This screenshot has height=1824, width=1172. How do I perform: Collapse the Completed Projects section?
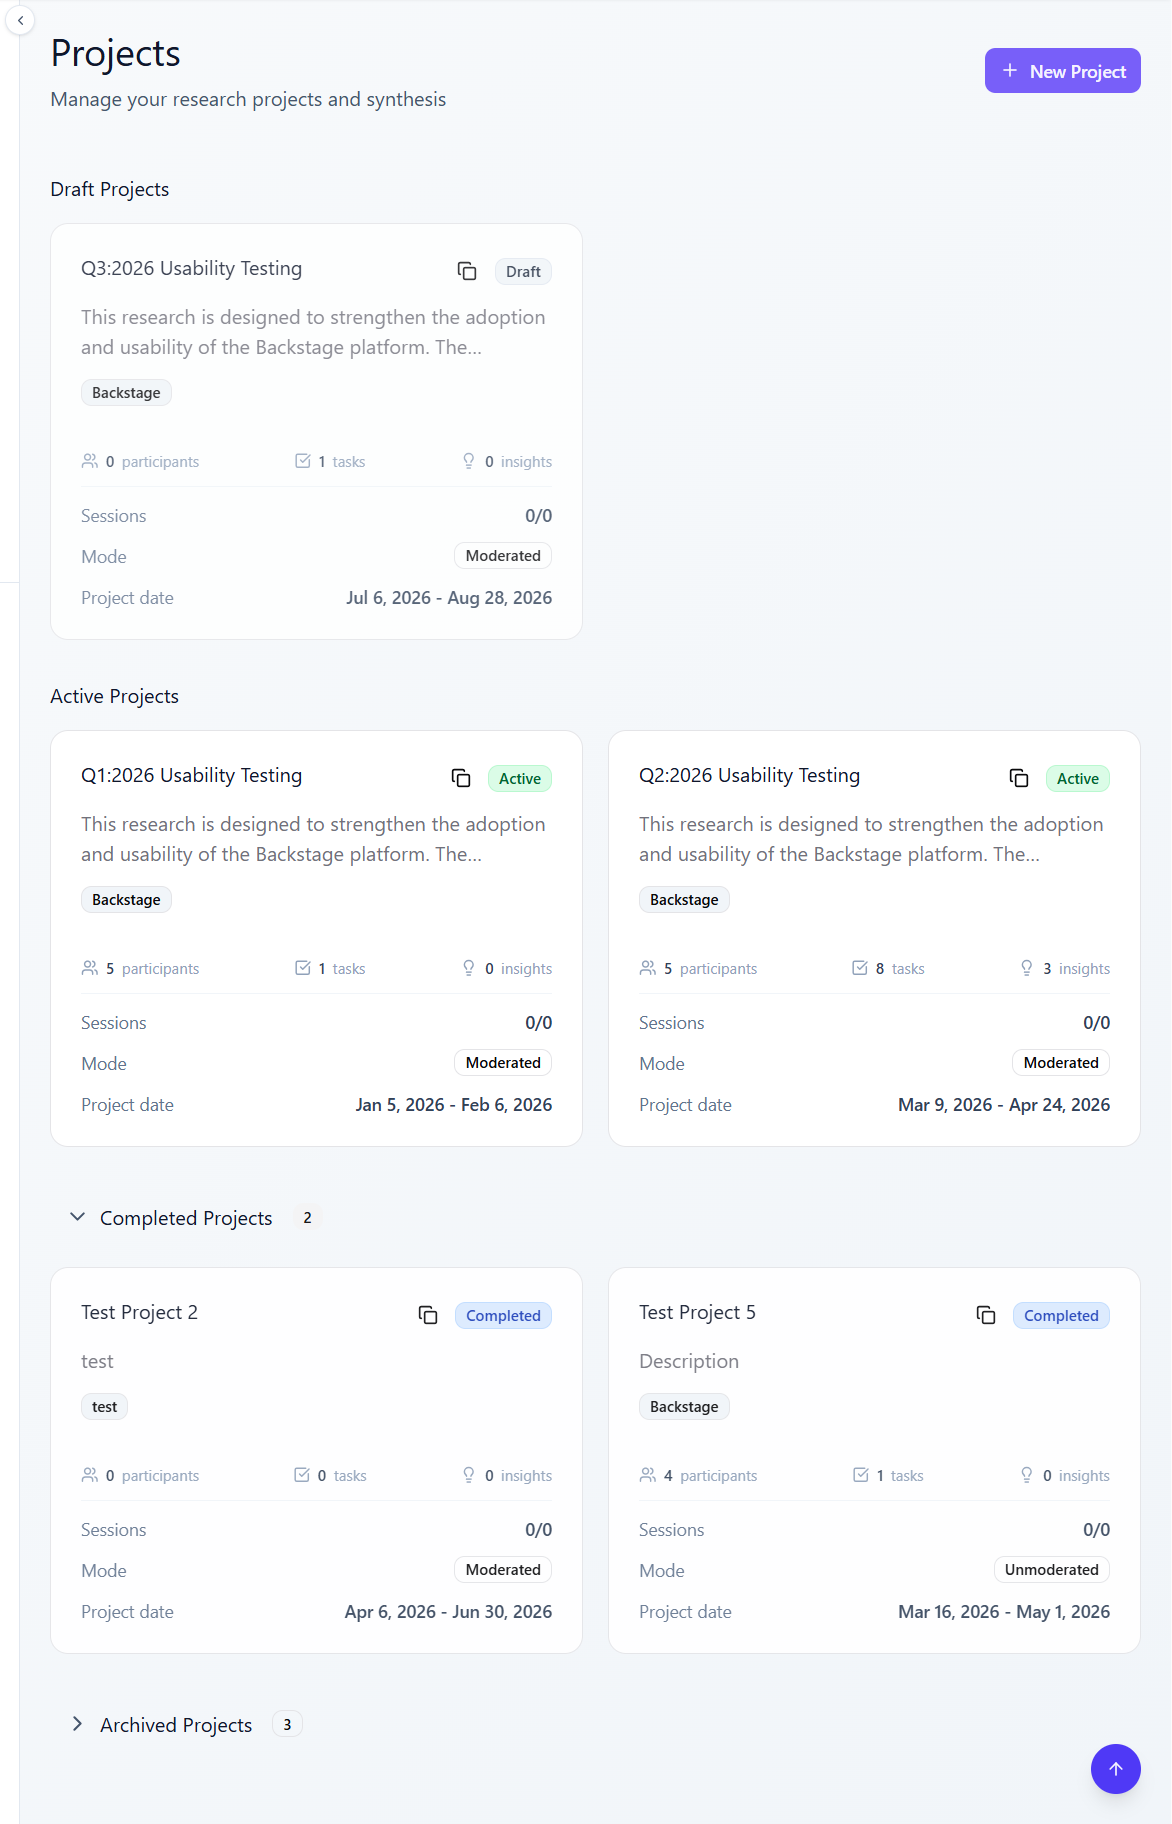tap(78, 1217)
